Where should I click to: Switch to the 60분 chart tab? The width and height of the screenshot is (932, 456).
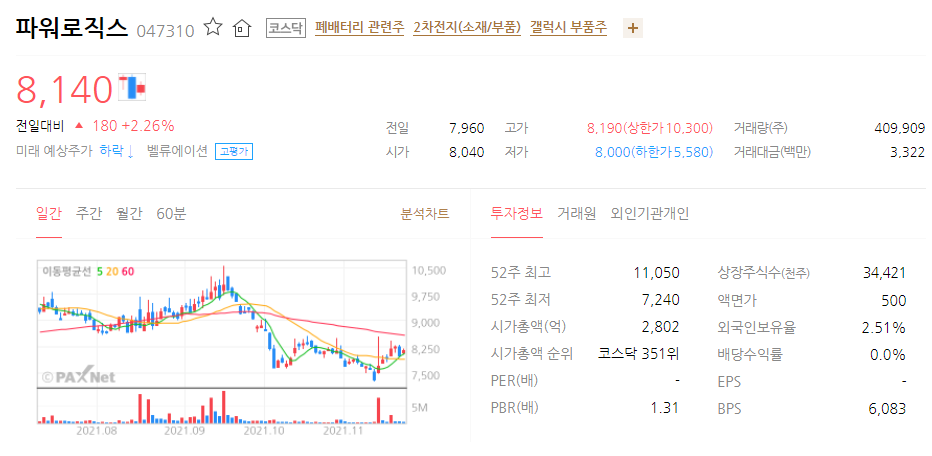pyautogui.click(x=171, y=213)
